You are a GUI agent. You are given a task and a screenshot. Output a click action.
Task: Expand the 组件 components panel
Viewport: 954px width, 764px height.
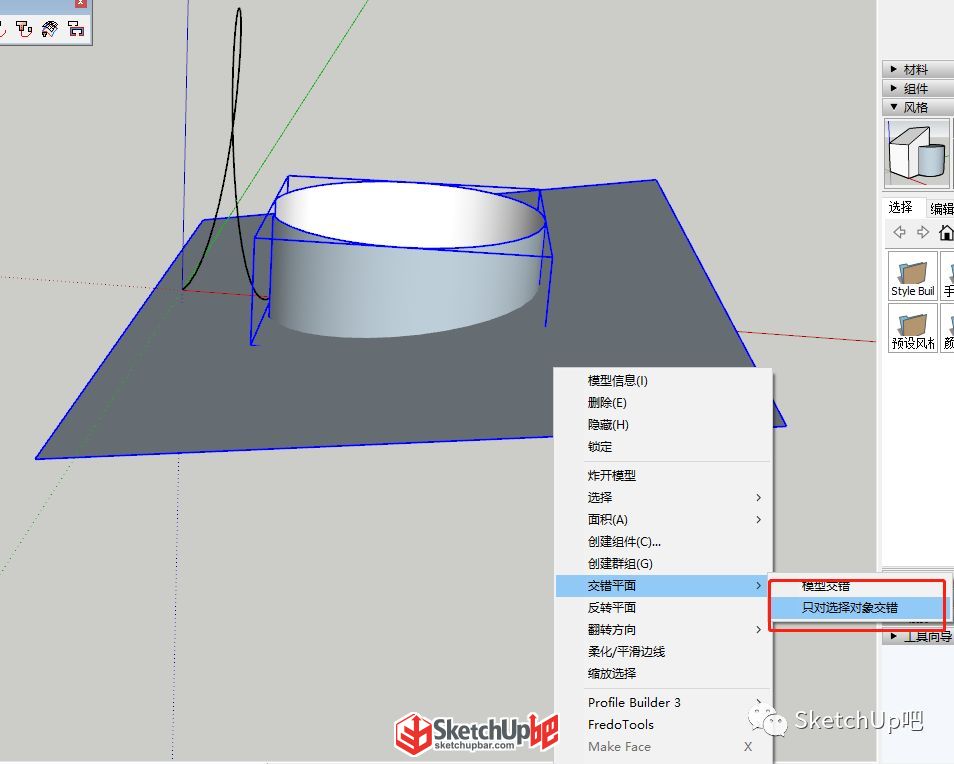pos(918,88)
